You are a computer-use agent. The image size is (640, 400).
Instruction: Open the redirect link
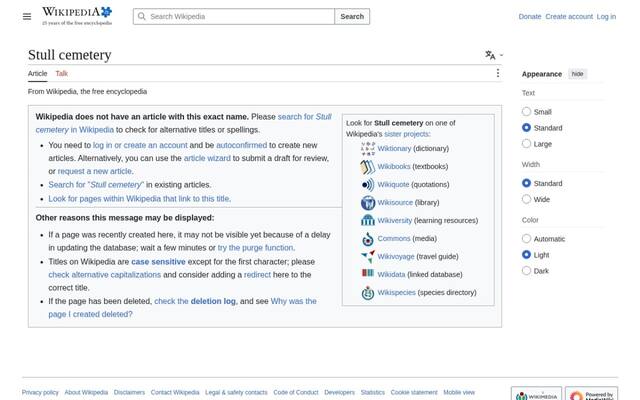[257, 275]
